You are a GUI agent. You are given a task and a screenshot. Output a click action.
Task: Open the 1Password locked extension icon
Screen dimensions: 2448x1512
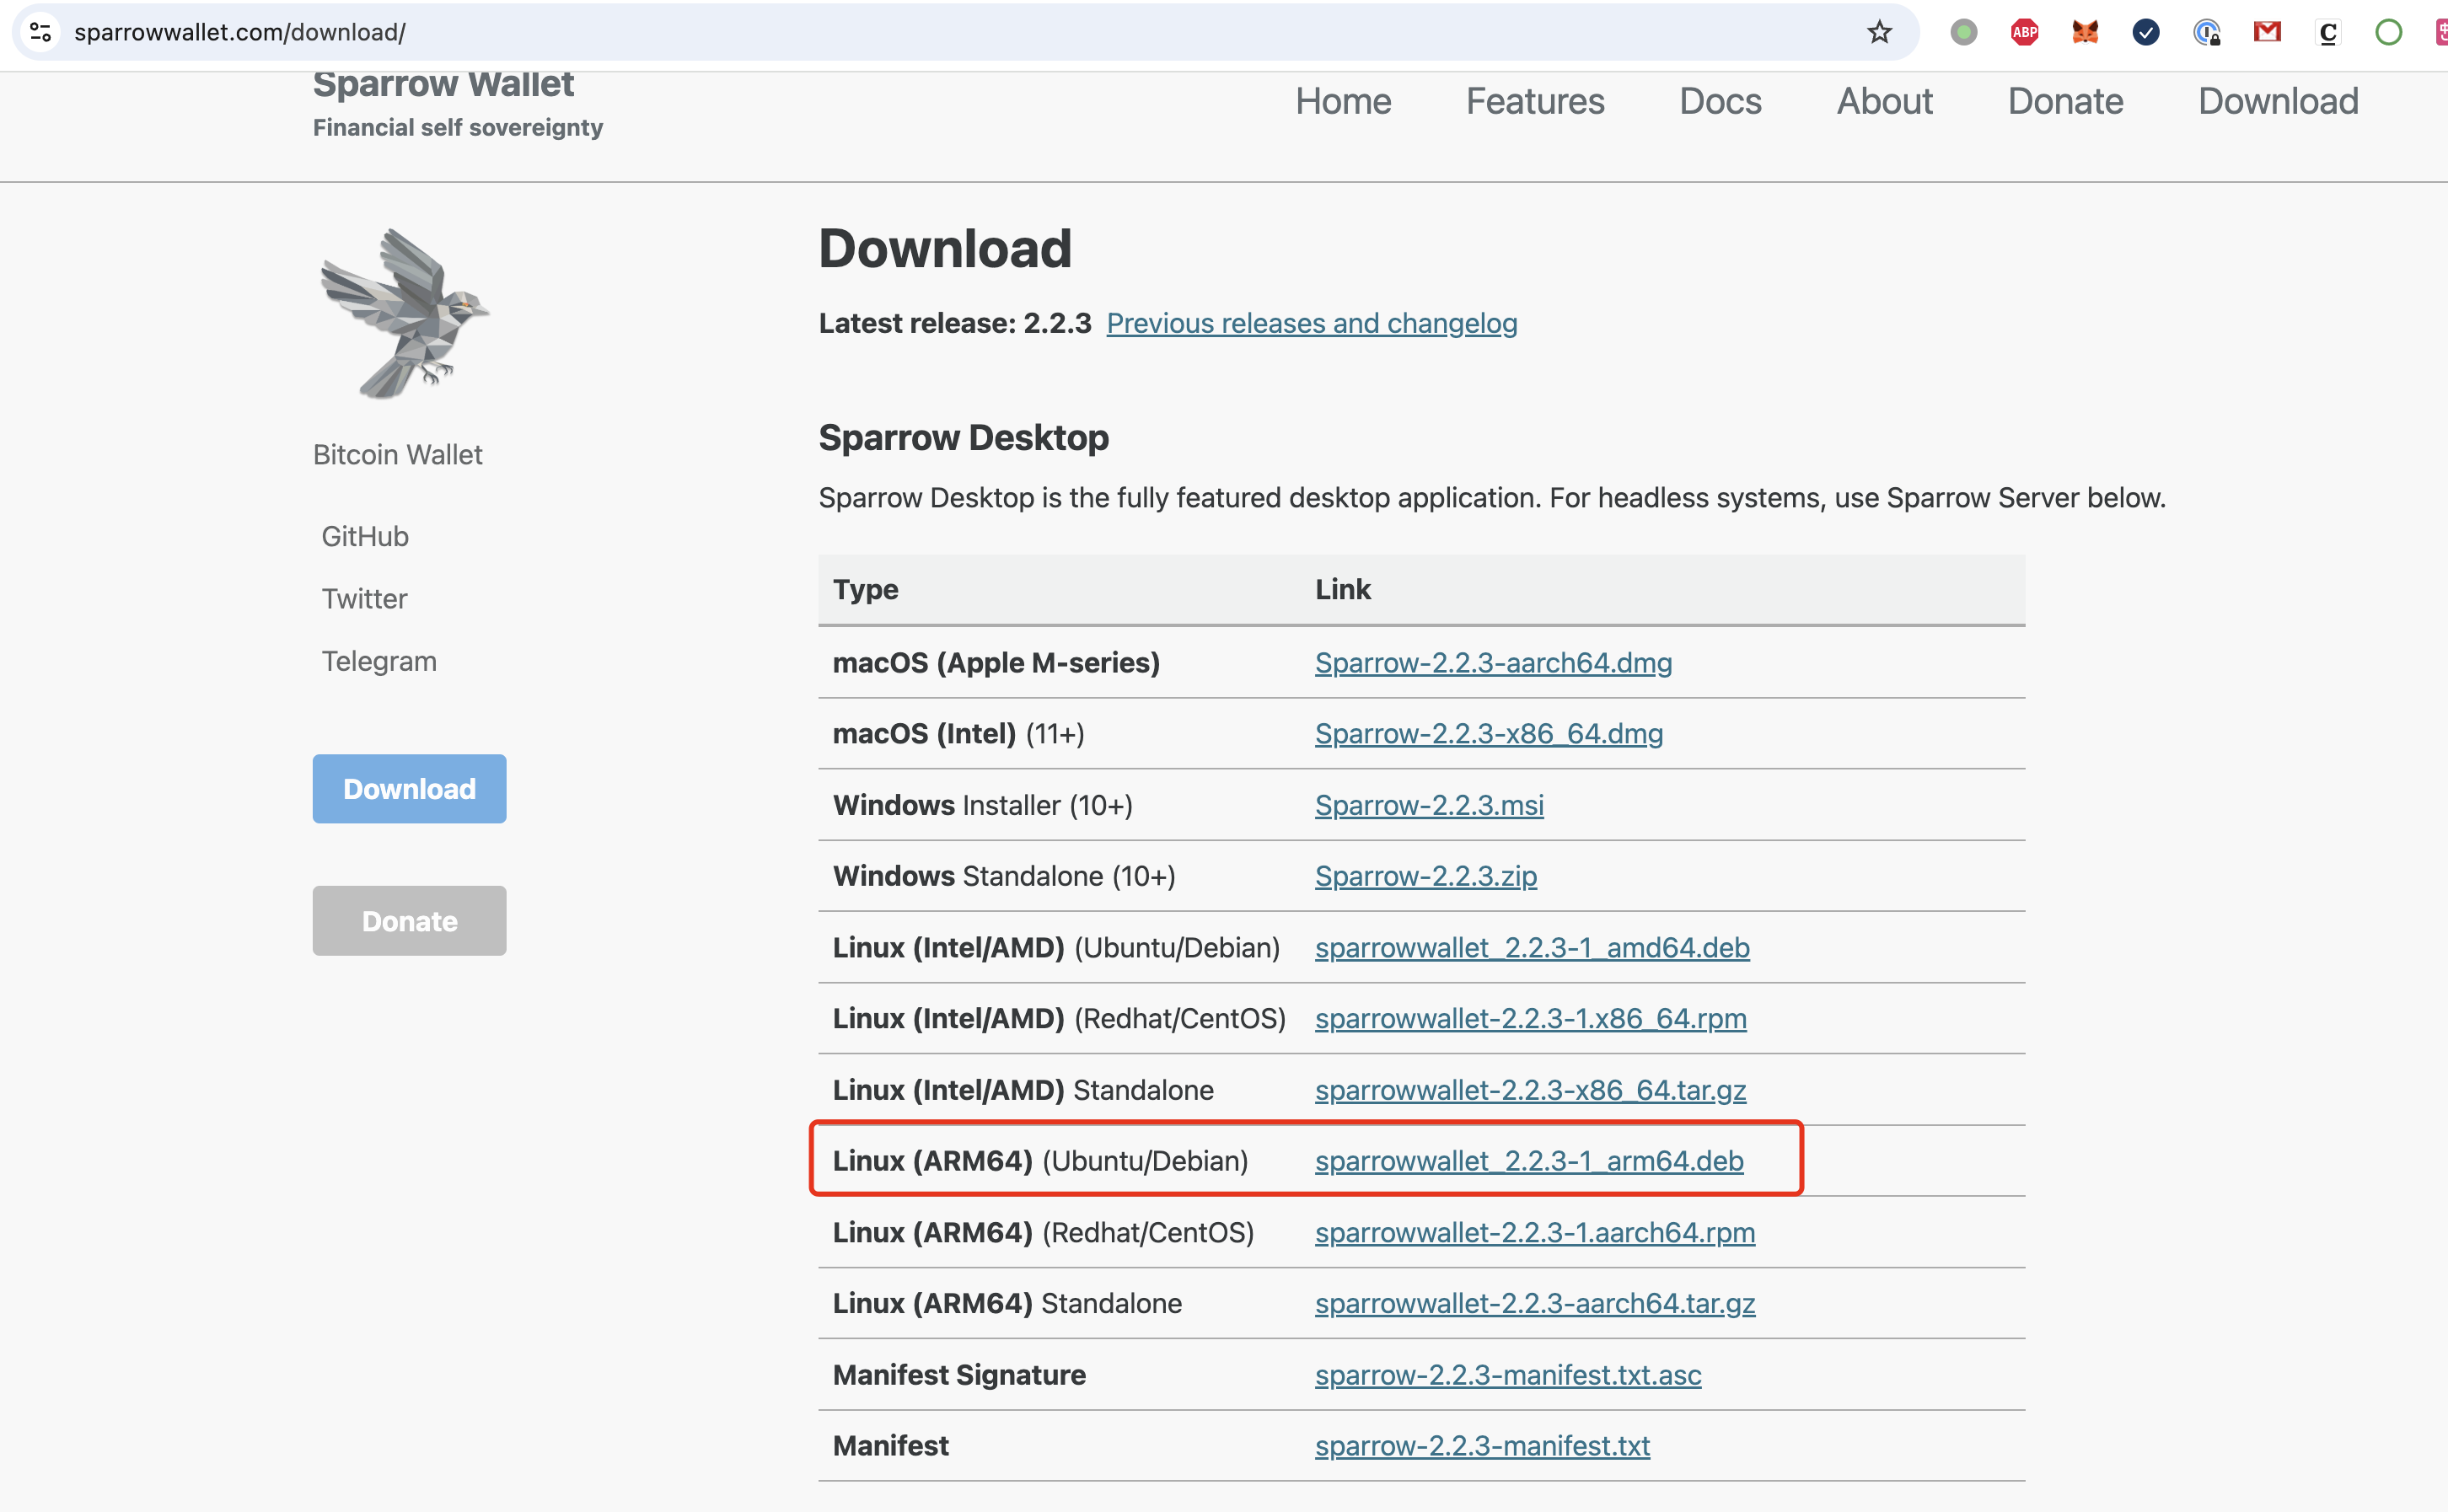(2207, 32)
